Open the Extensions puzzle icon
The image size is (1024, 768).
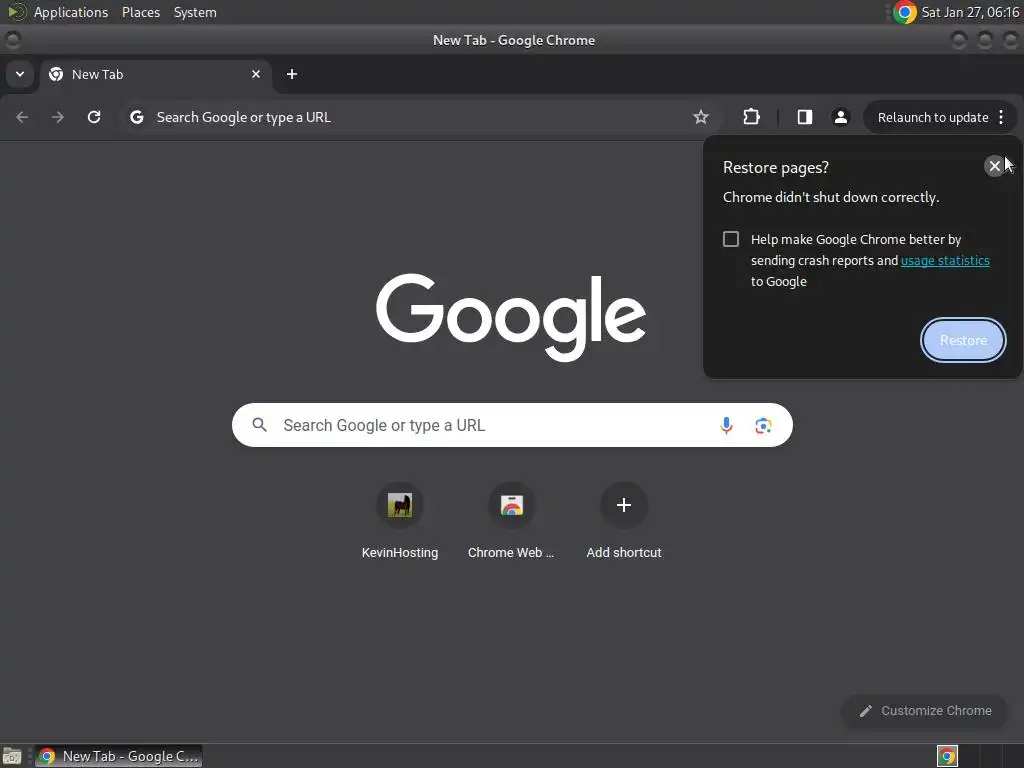pos(752,117)
